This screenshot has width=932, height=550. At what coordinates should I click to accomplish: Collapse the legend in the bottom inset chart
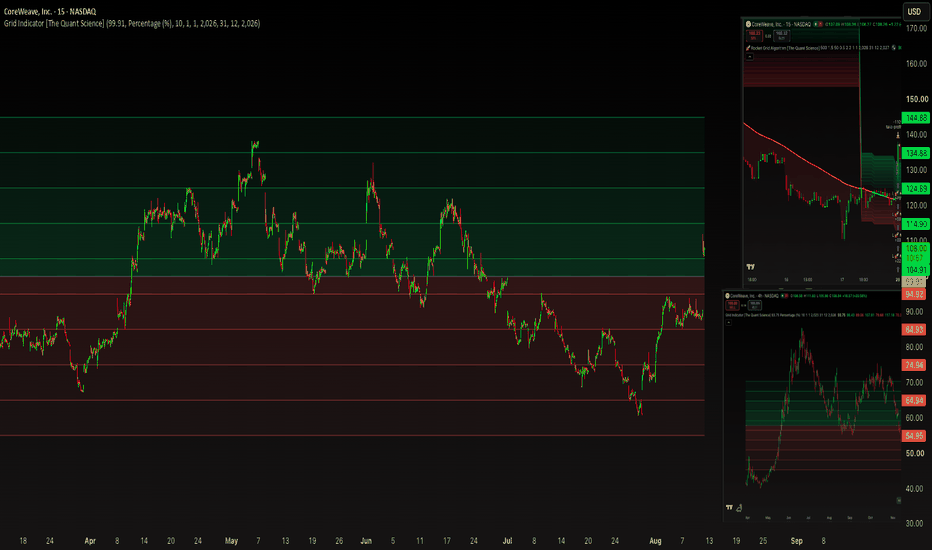point(729,323)
